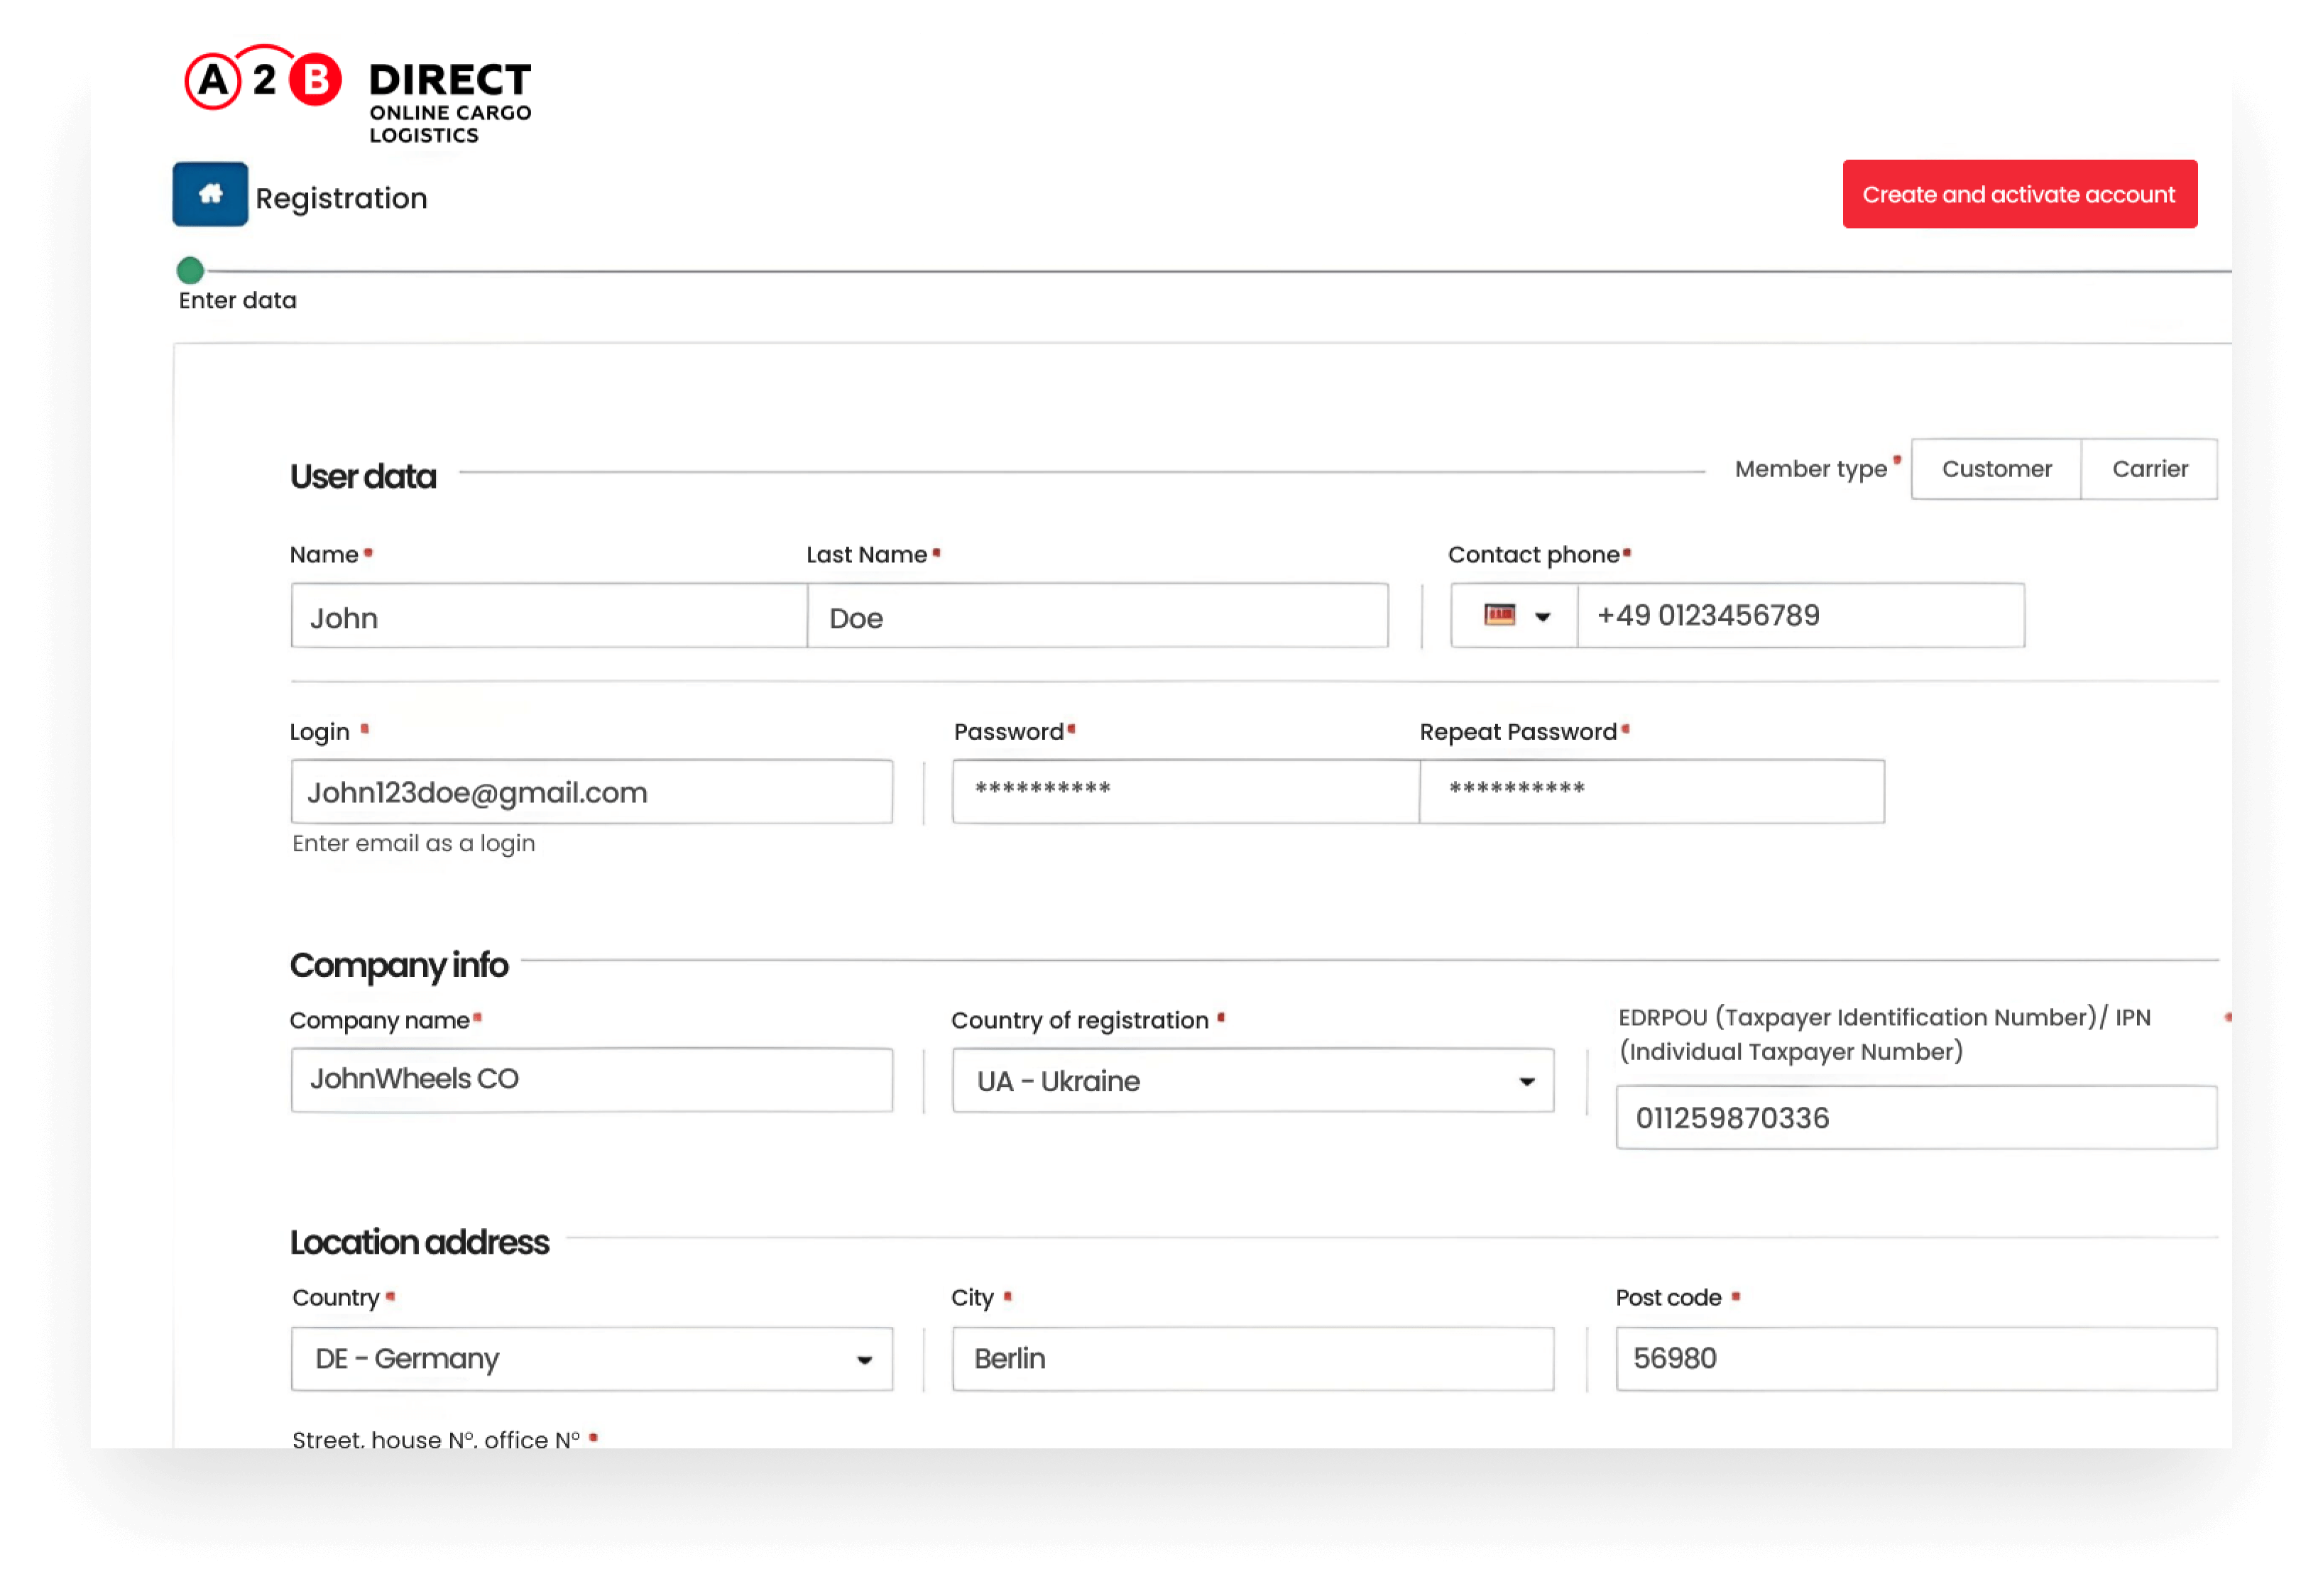The width and height of the screenshot is (2323, 1596).
Task: Click the 'Enter email as a login' hint
Action: (x=413, y=844)
